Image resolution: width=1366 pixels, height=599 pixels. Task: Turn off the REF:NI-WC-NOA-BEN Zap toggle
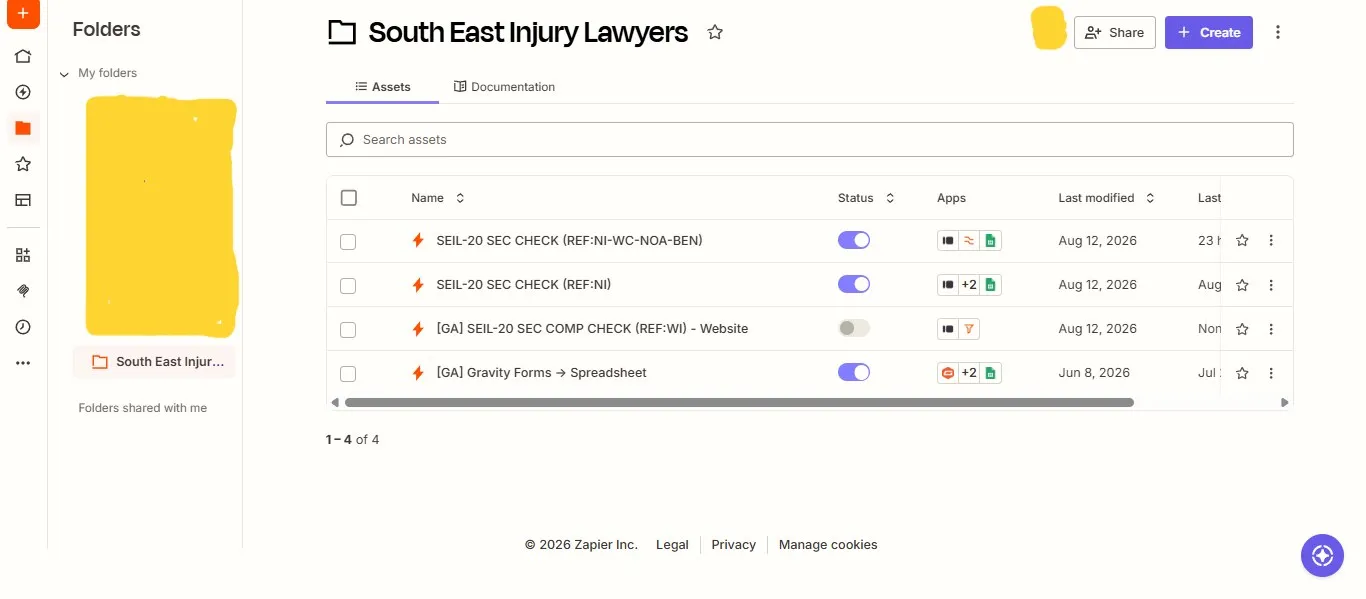pos(854,240)
